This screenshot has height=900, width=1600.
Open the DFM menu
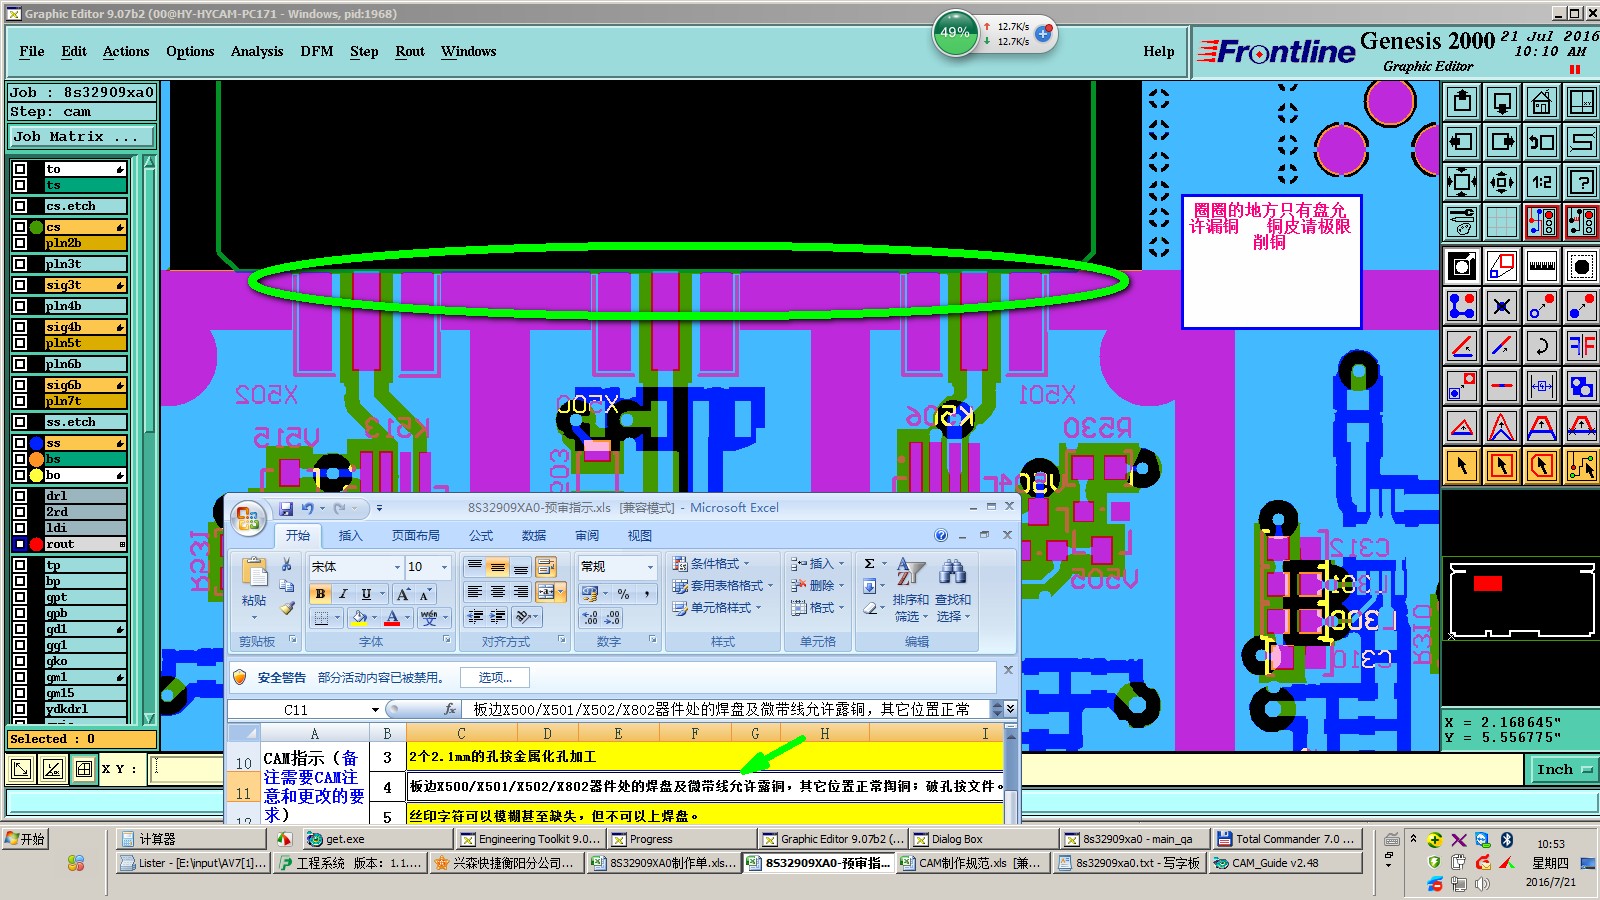(317, 51)
